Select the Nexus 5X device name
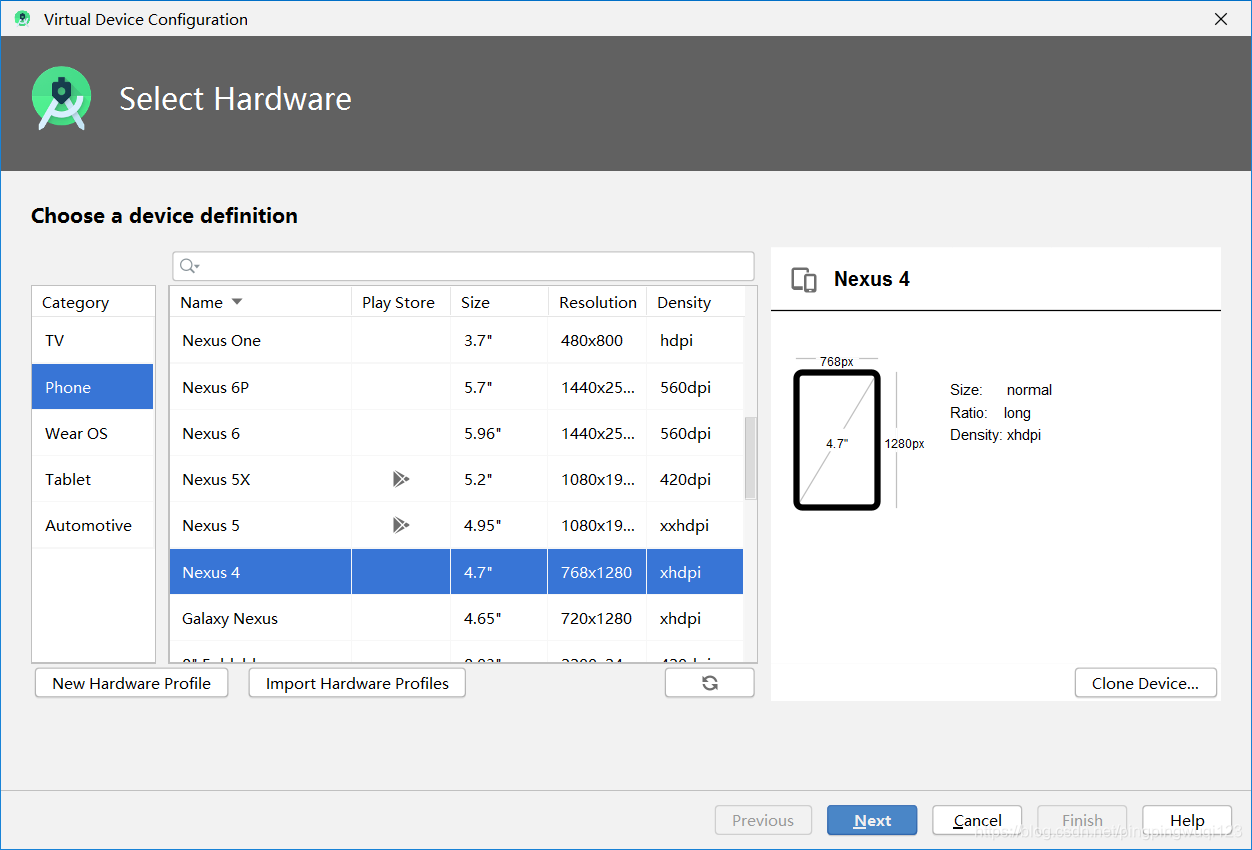This screenshot has width=1252, height=850. (x=216, y=479)
